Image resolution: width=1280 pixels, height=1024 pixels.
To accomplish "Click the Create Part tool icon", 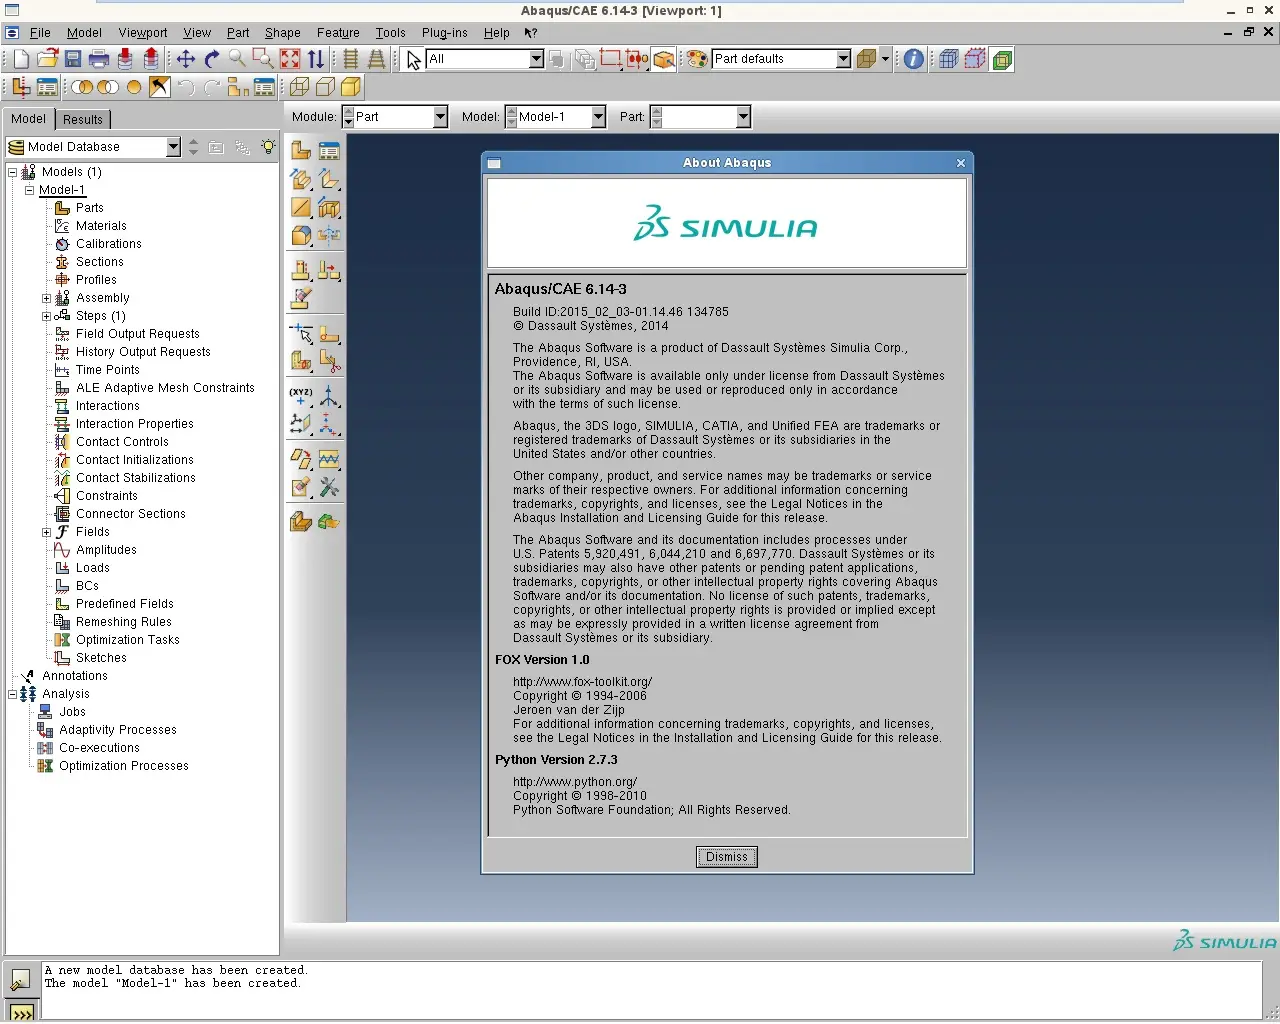I will [x=301, y=151].
